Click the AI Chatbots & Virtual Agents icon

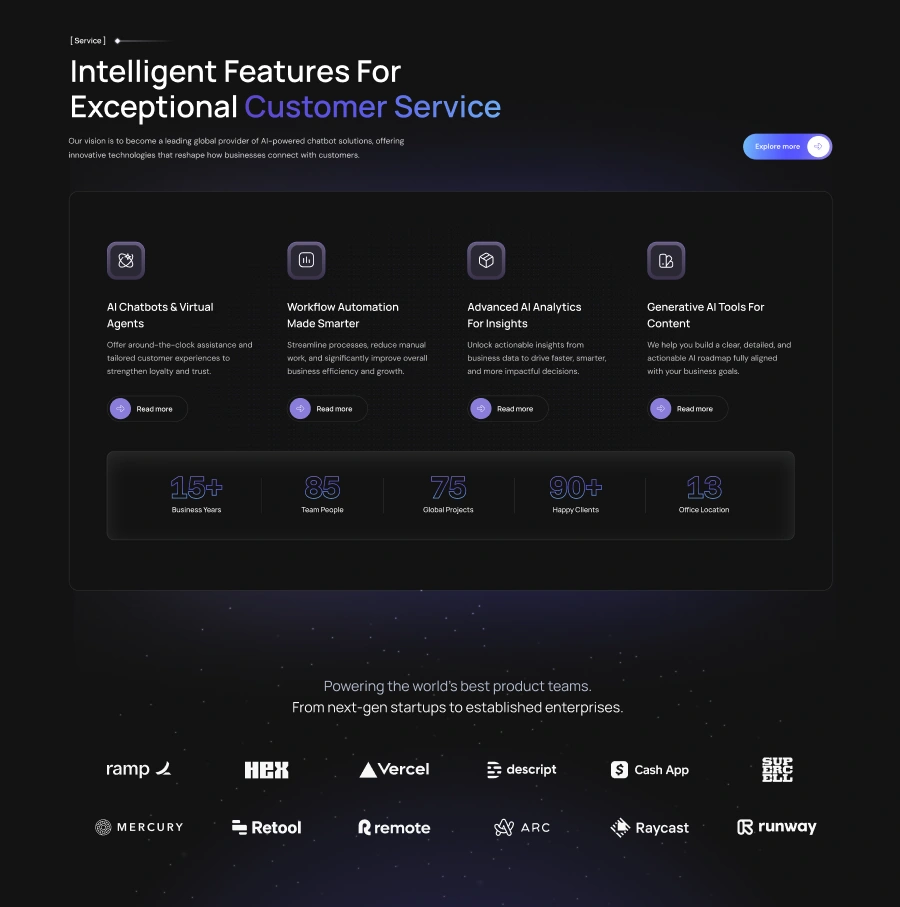126,261
